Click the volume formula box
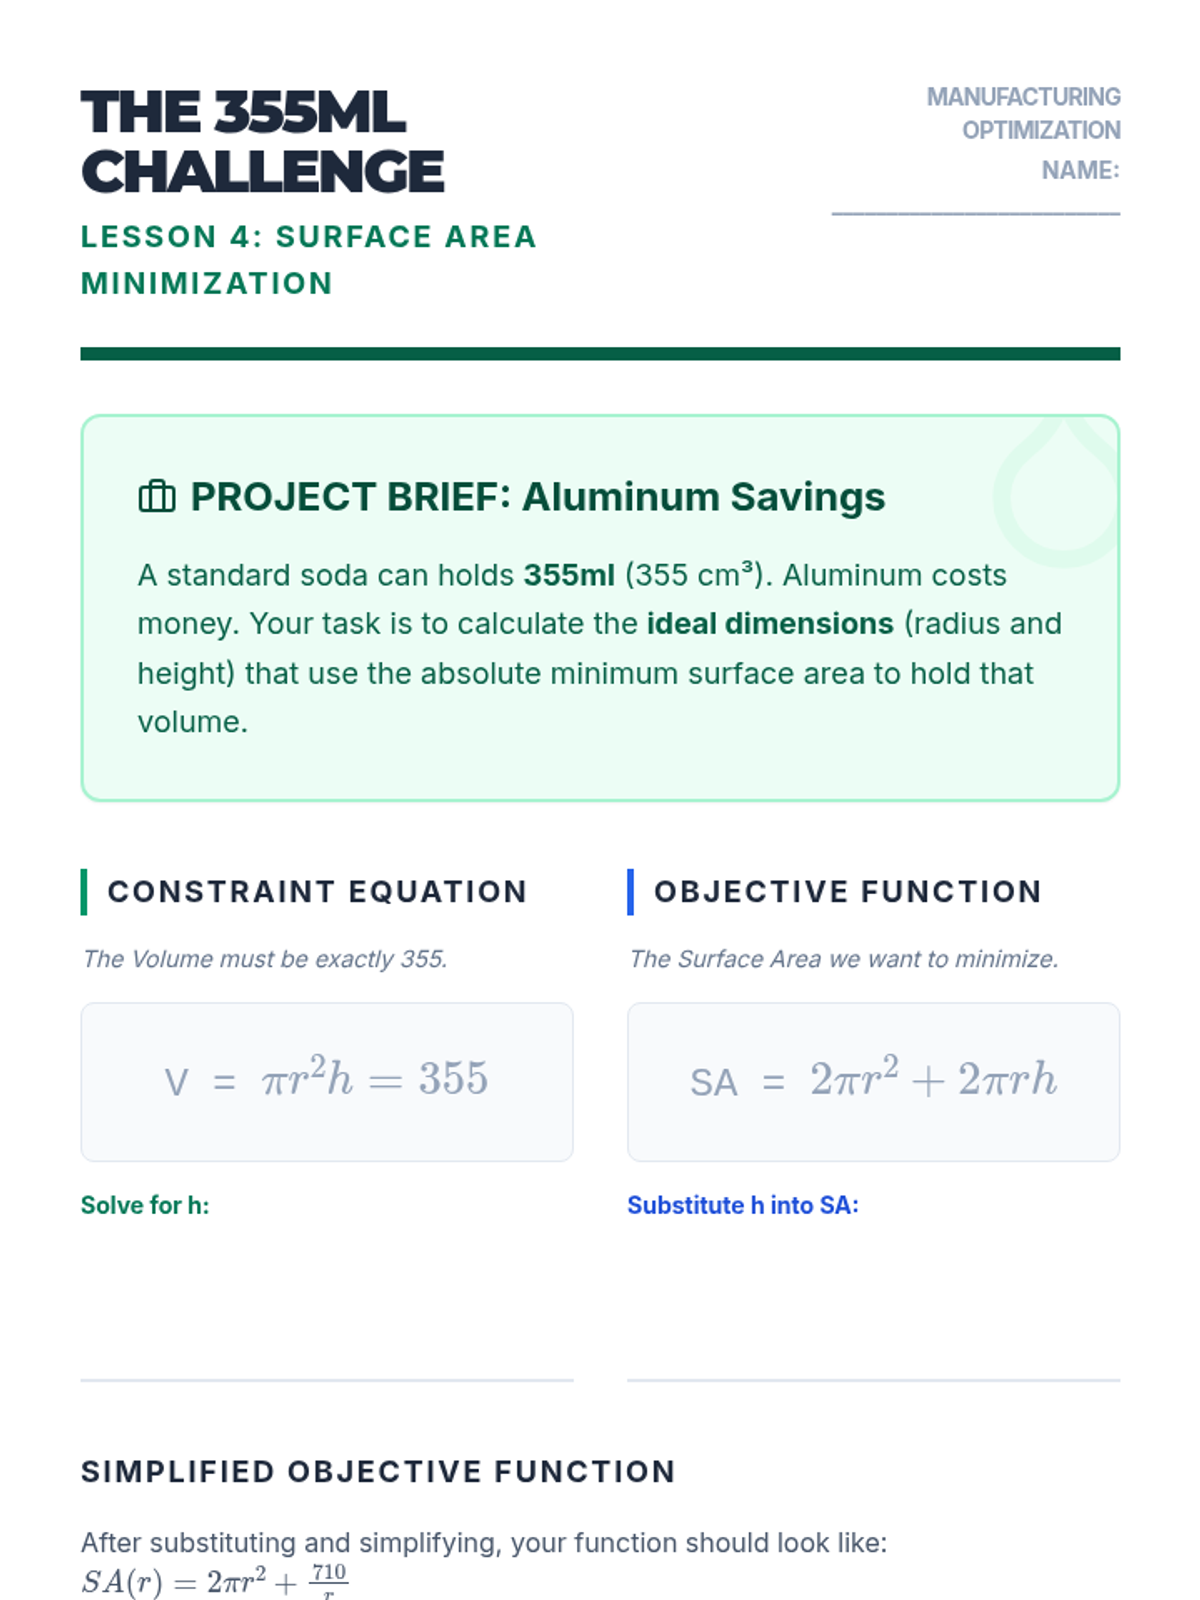 coord(327,1081)
